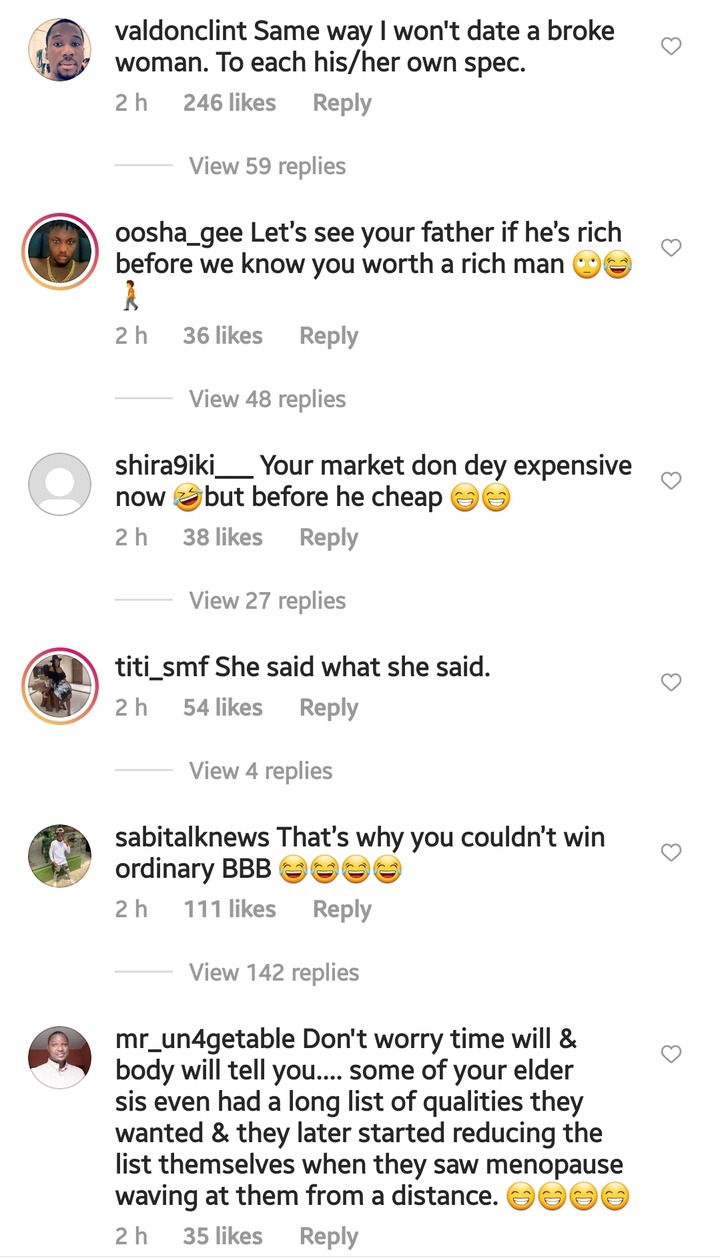Image resolution: width=720 pixels, height=1259 pixels.
Task: View shira9iki___'s default avatar profile
Action: (x=59, y=485)
